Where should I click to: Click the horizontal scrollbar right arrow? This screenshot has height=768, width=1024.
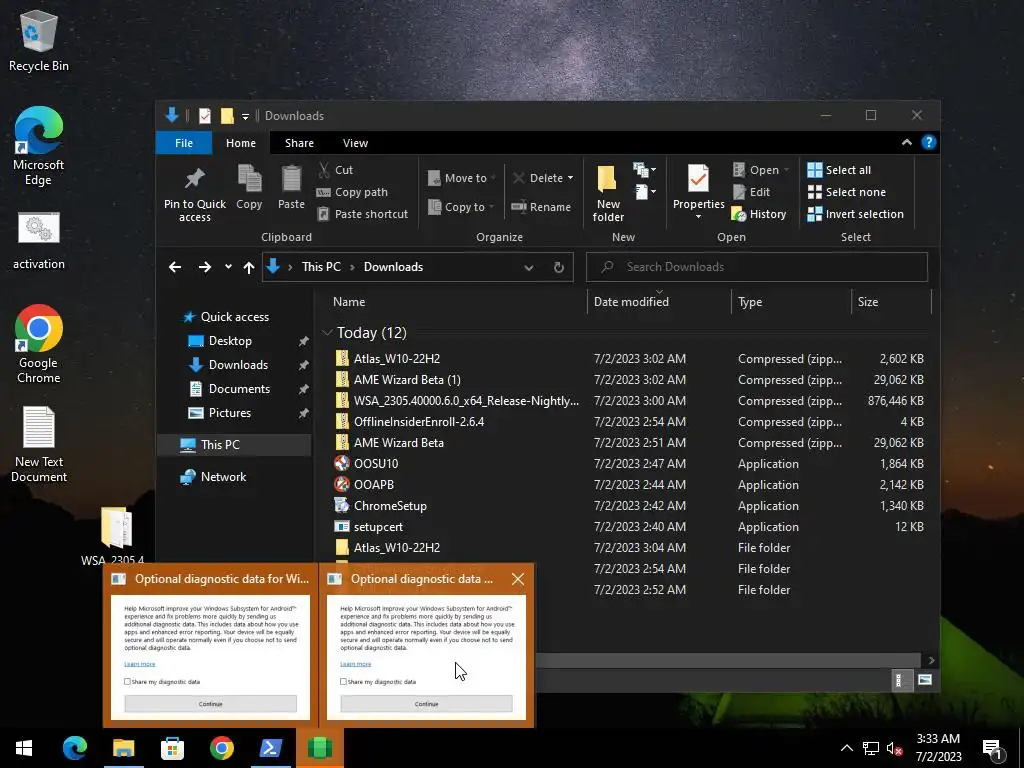[931, 660]
